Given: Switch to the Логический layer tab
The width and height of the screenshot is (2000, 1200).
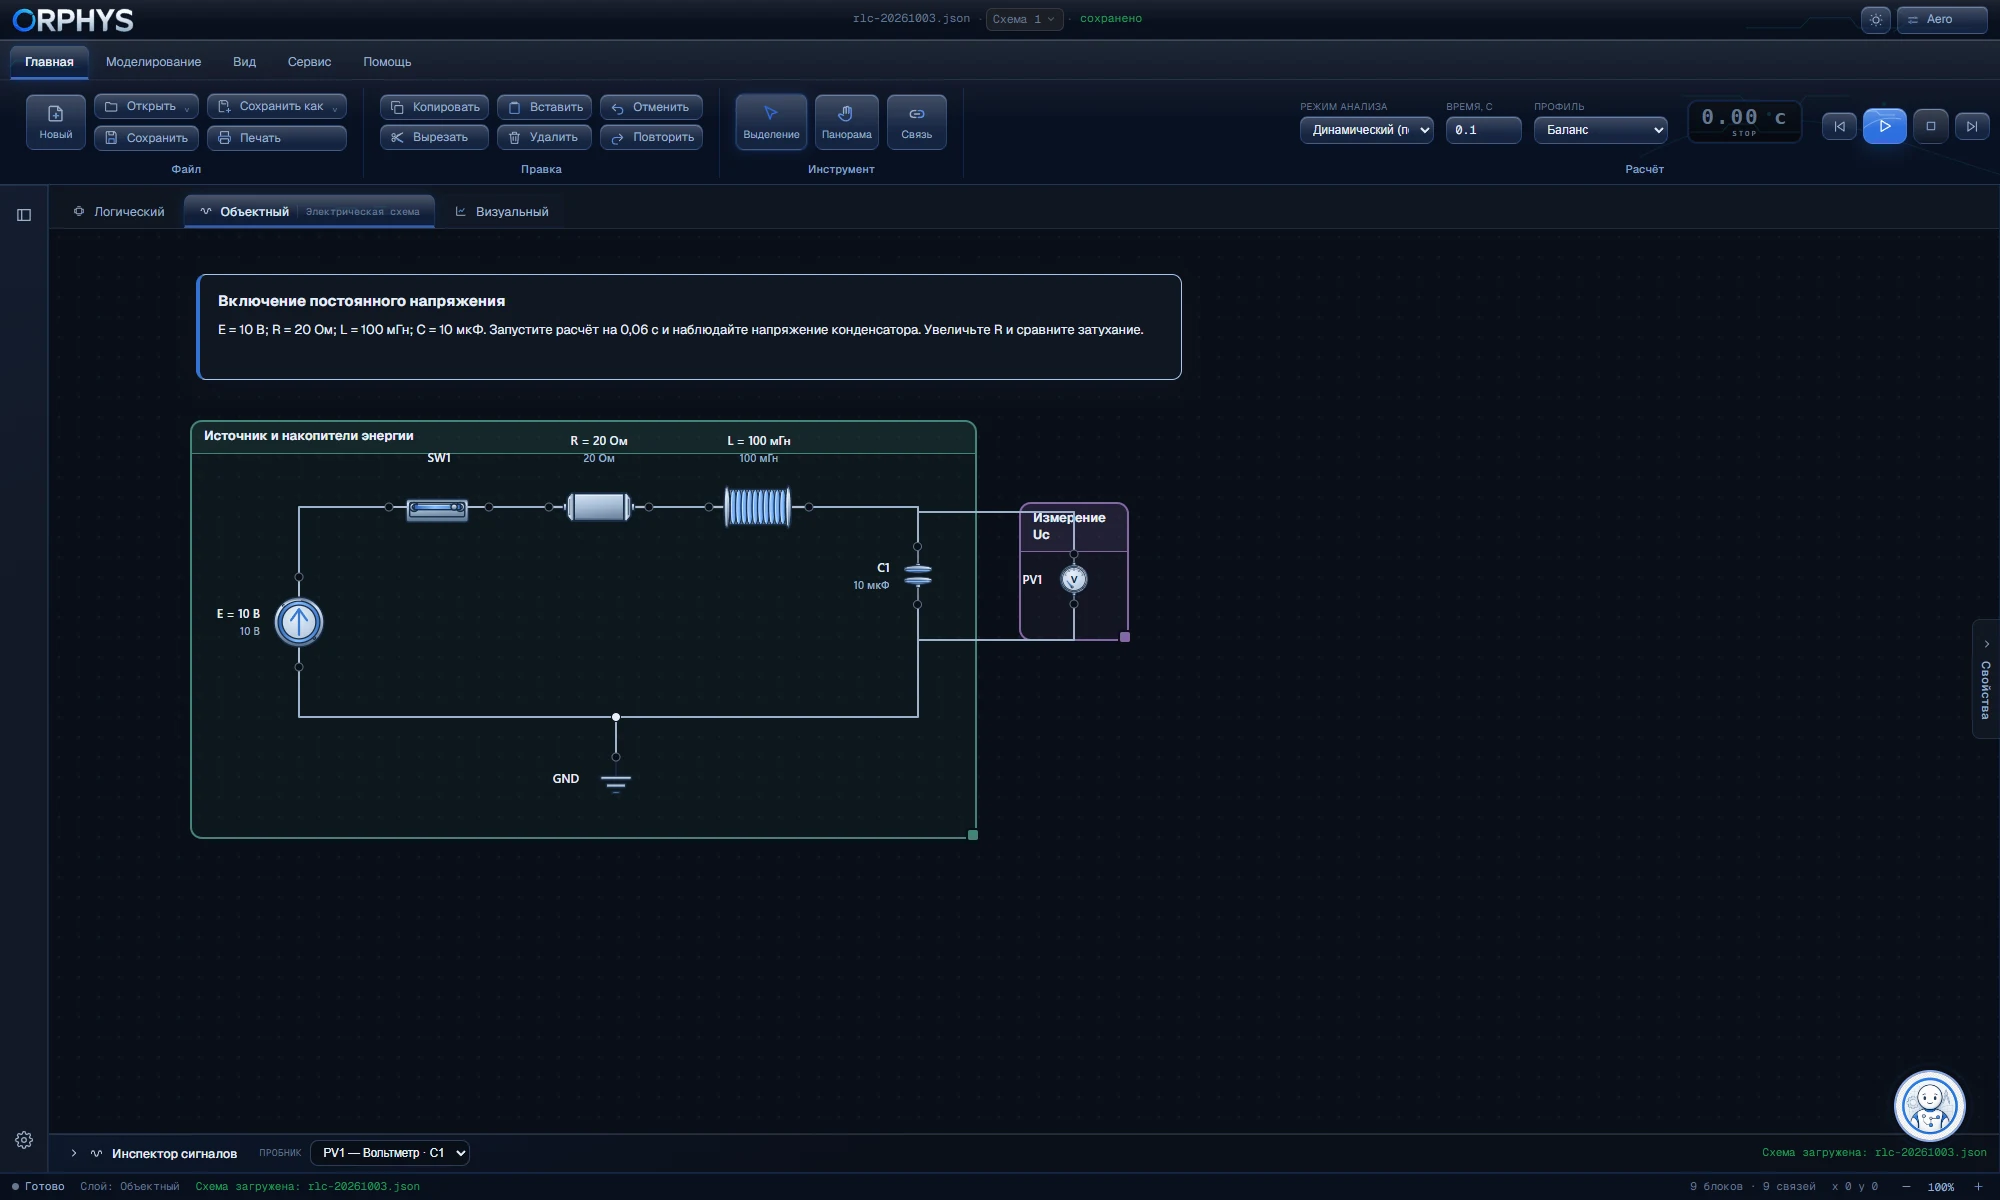Looking at the screenshot, I should coord(119,212).
